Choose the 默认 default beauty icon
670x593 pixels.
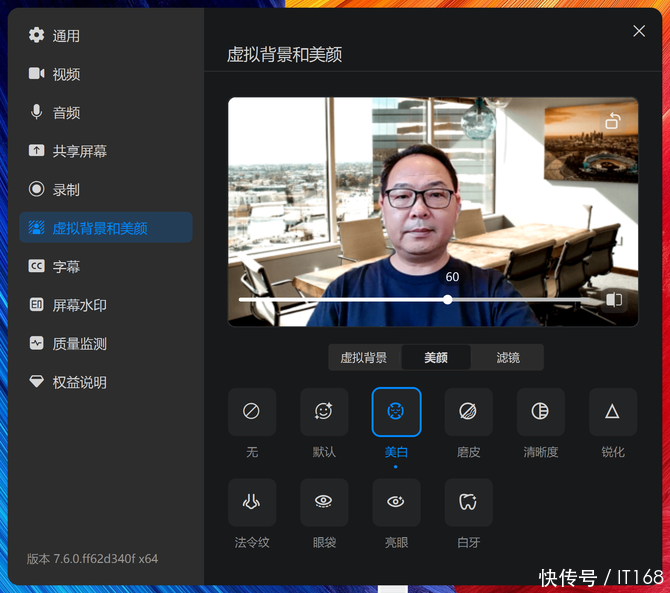tap(324, 412)
